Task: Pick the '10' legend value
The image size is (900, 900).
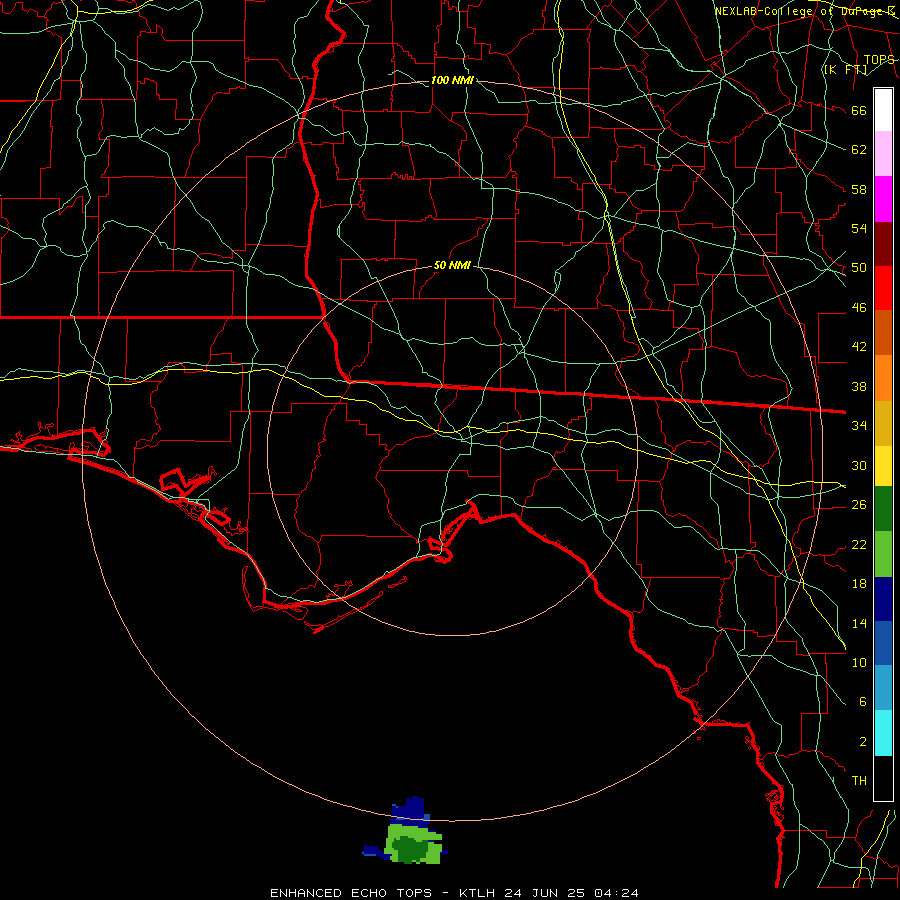Action: click(x=859, y=662)
